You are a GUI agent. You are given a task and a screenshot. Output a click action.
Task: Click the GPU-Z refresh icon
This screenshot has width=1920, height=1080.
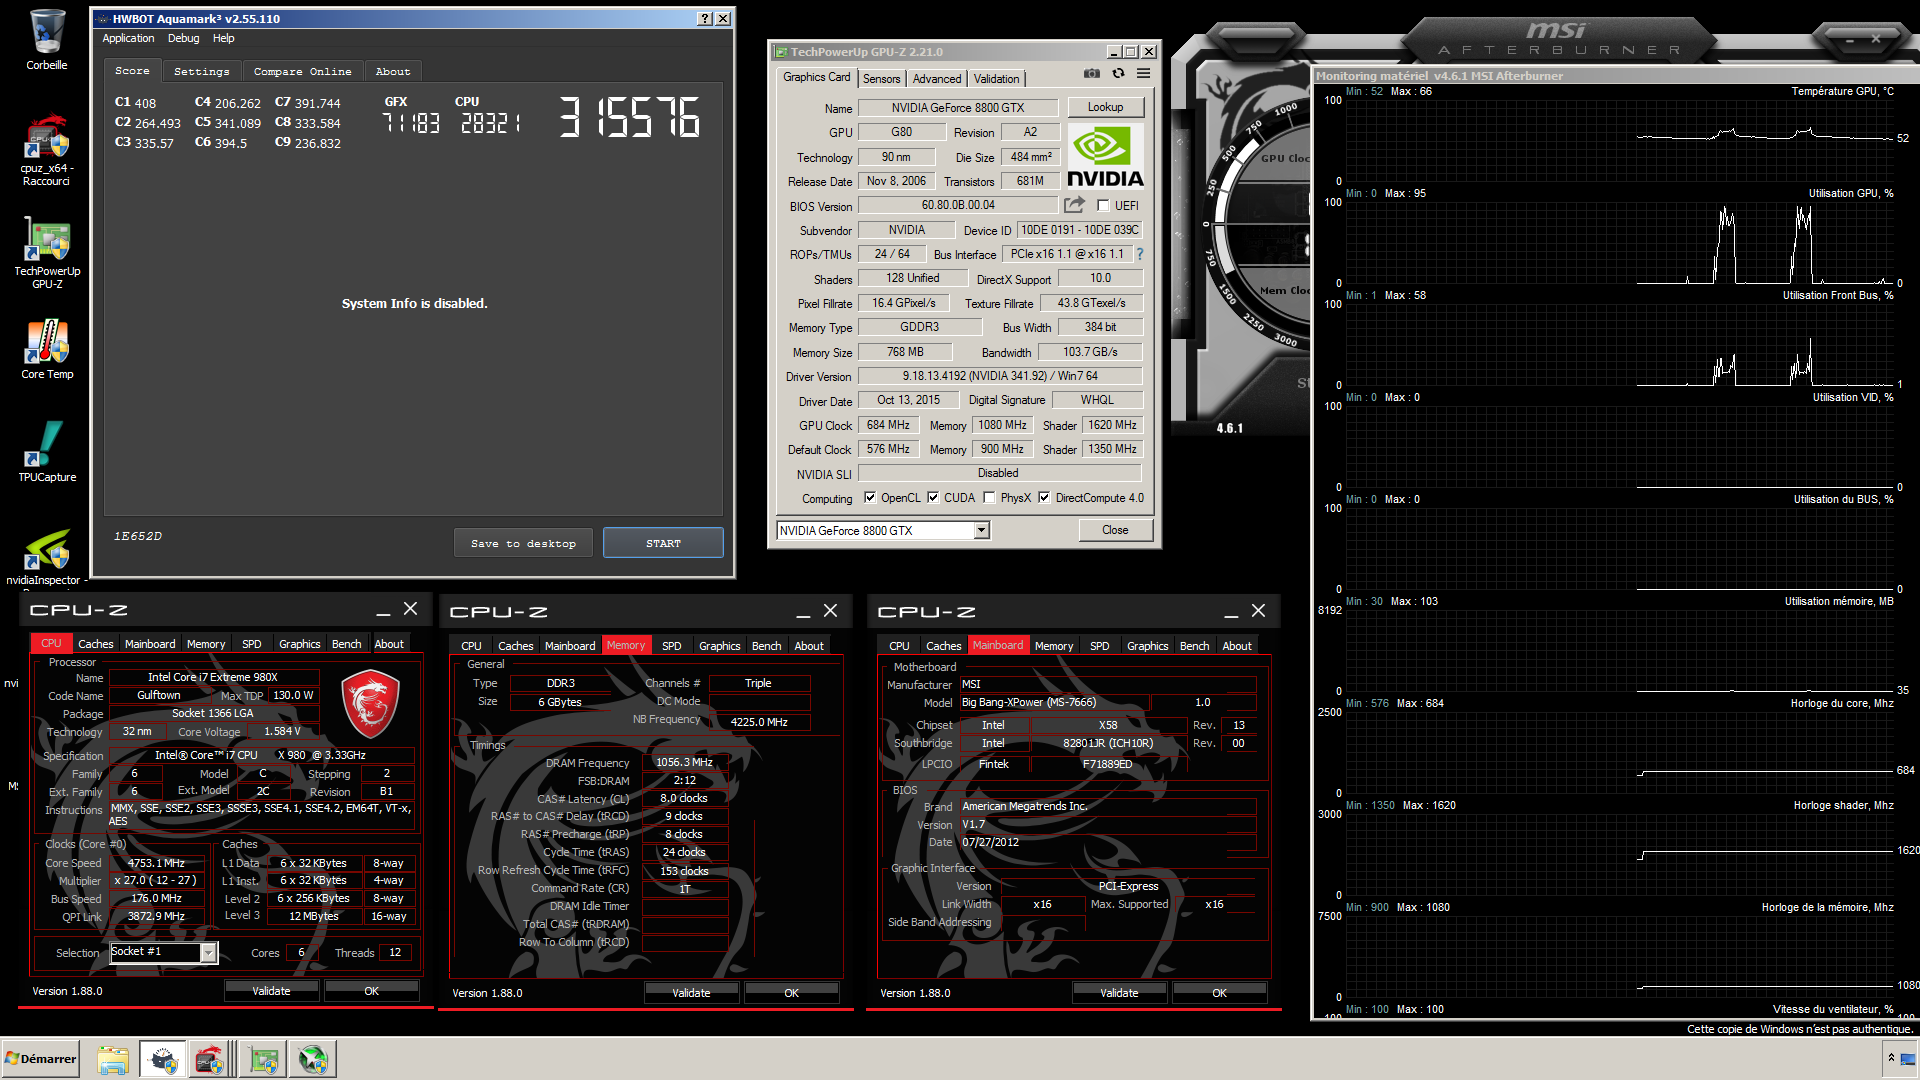(x=1119, y=74)
